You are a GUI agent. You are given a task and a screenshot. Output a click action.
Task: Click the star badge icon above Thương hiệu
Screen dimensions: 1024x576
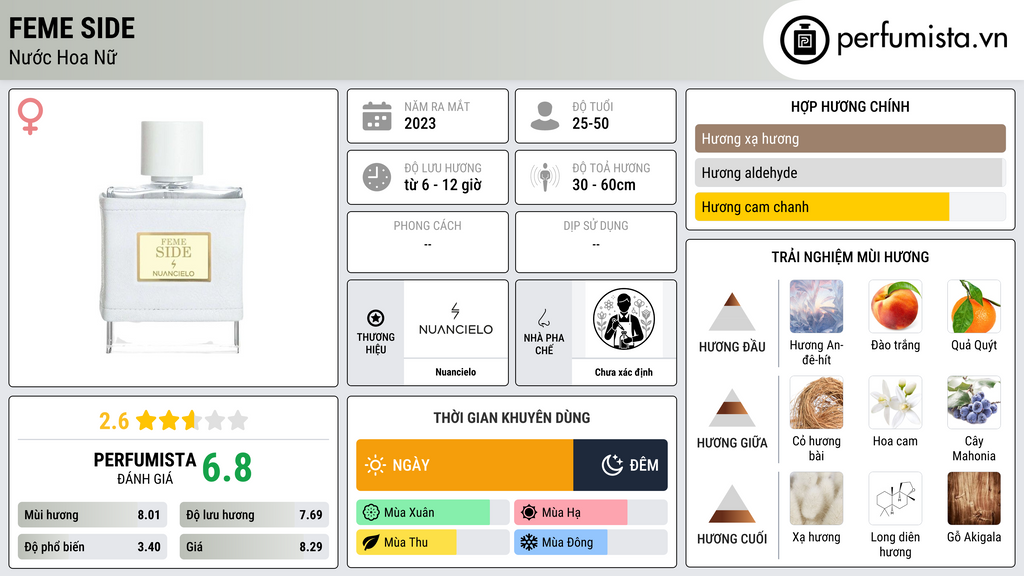(376, 318)
